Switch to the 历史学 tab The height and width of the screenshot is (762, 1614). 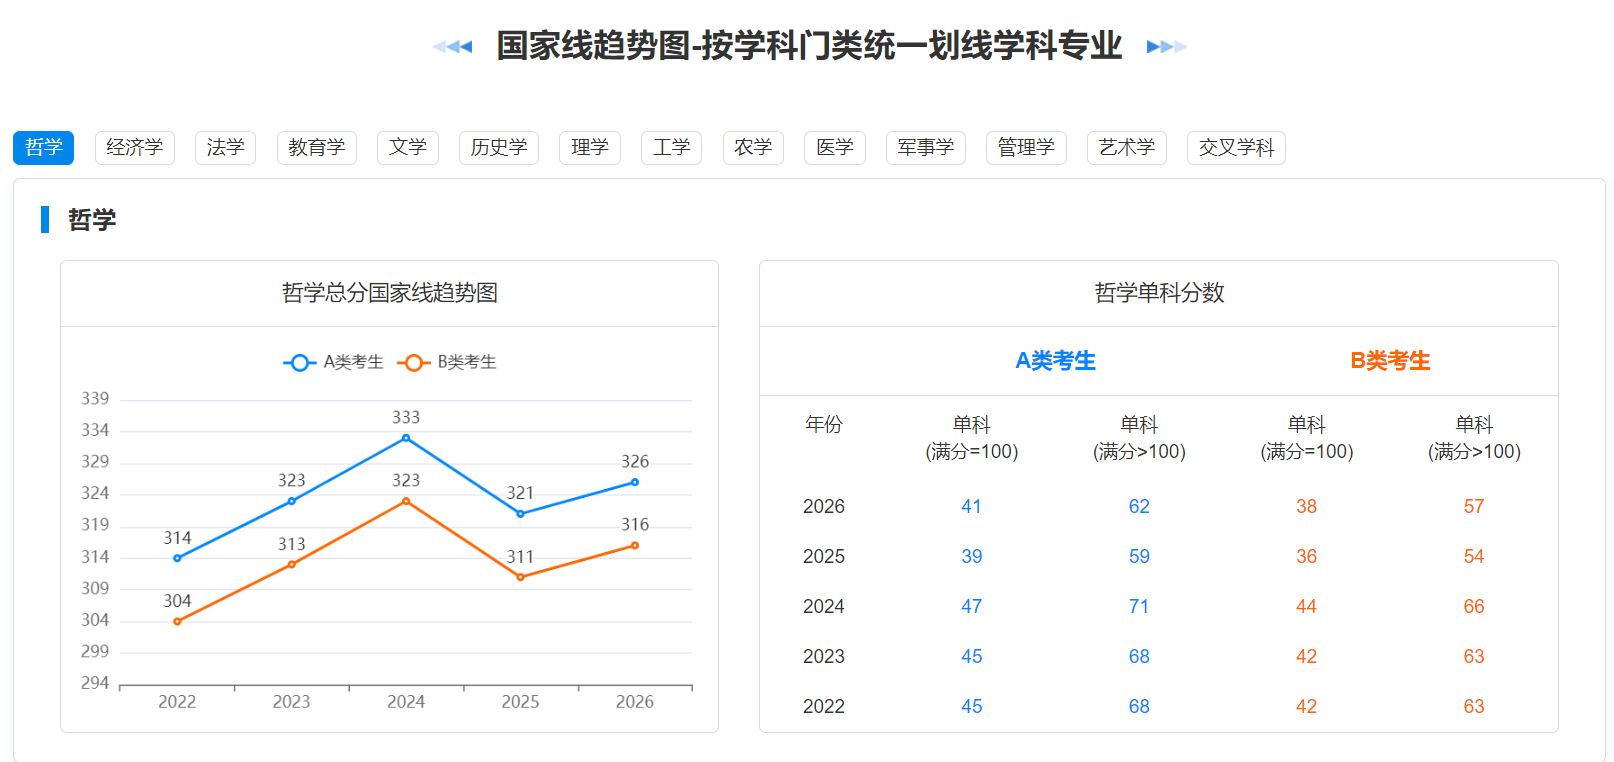pyautogui.click(x=499, y=148)
